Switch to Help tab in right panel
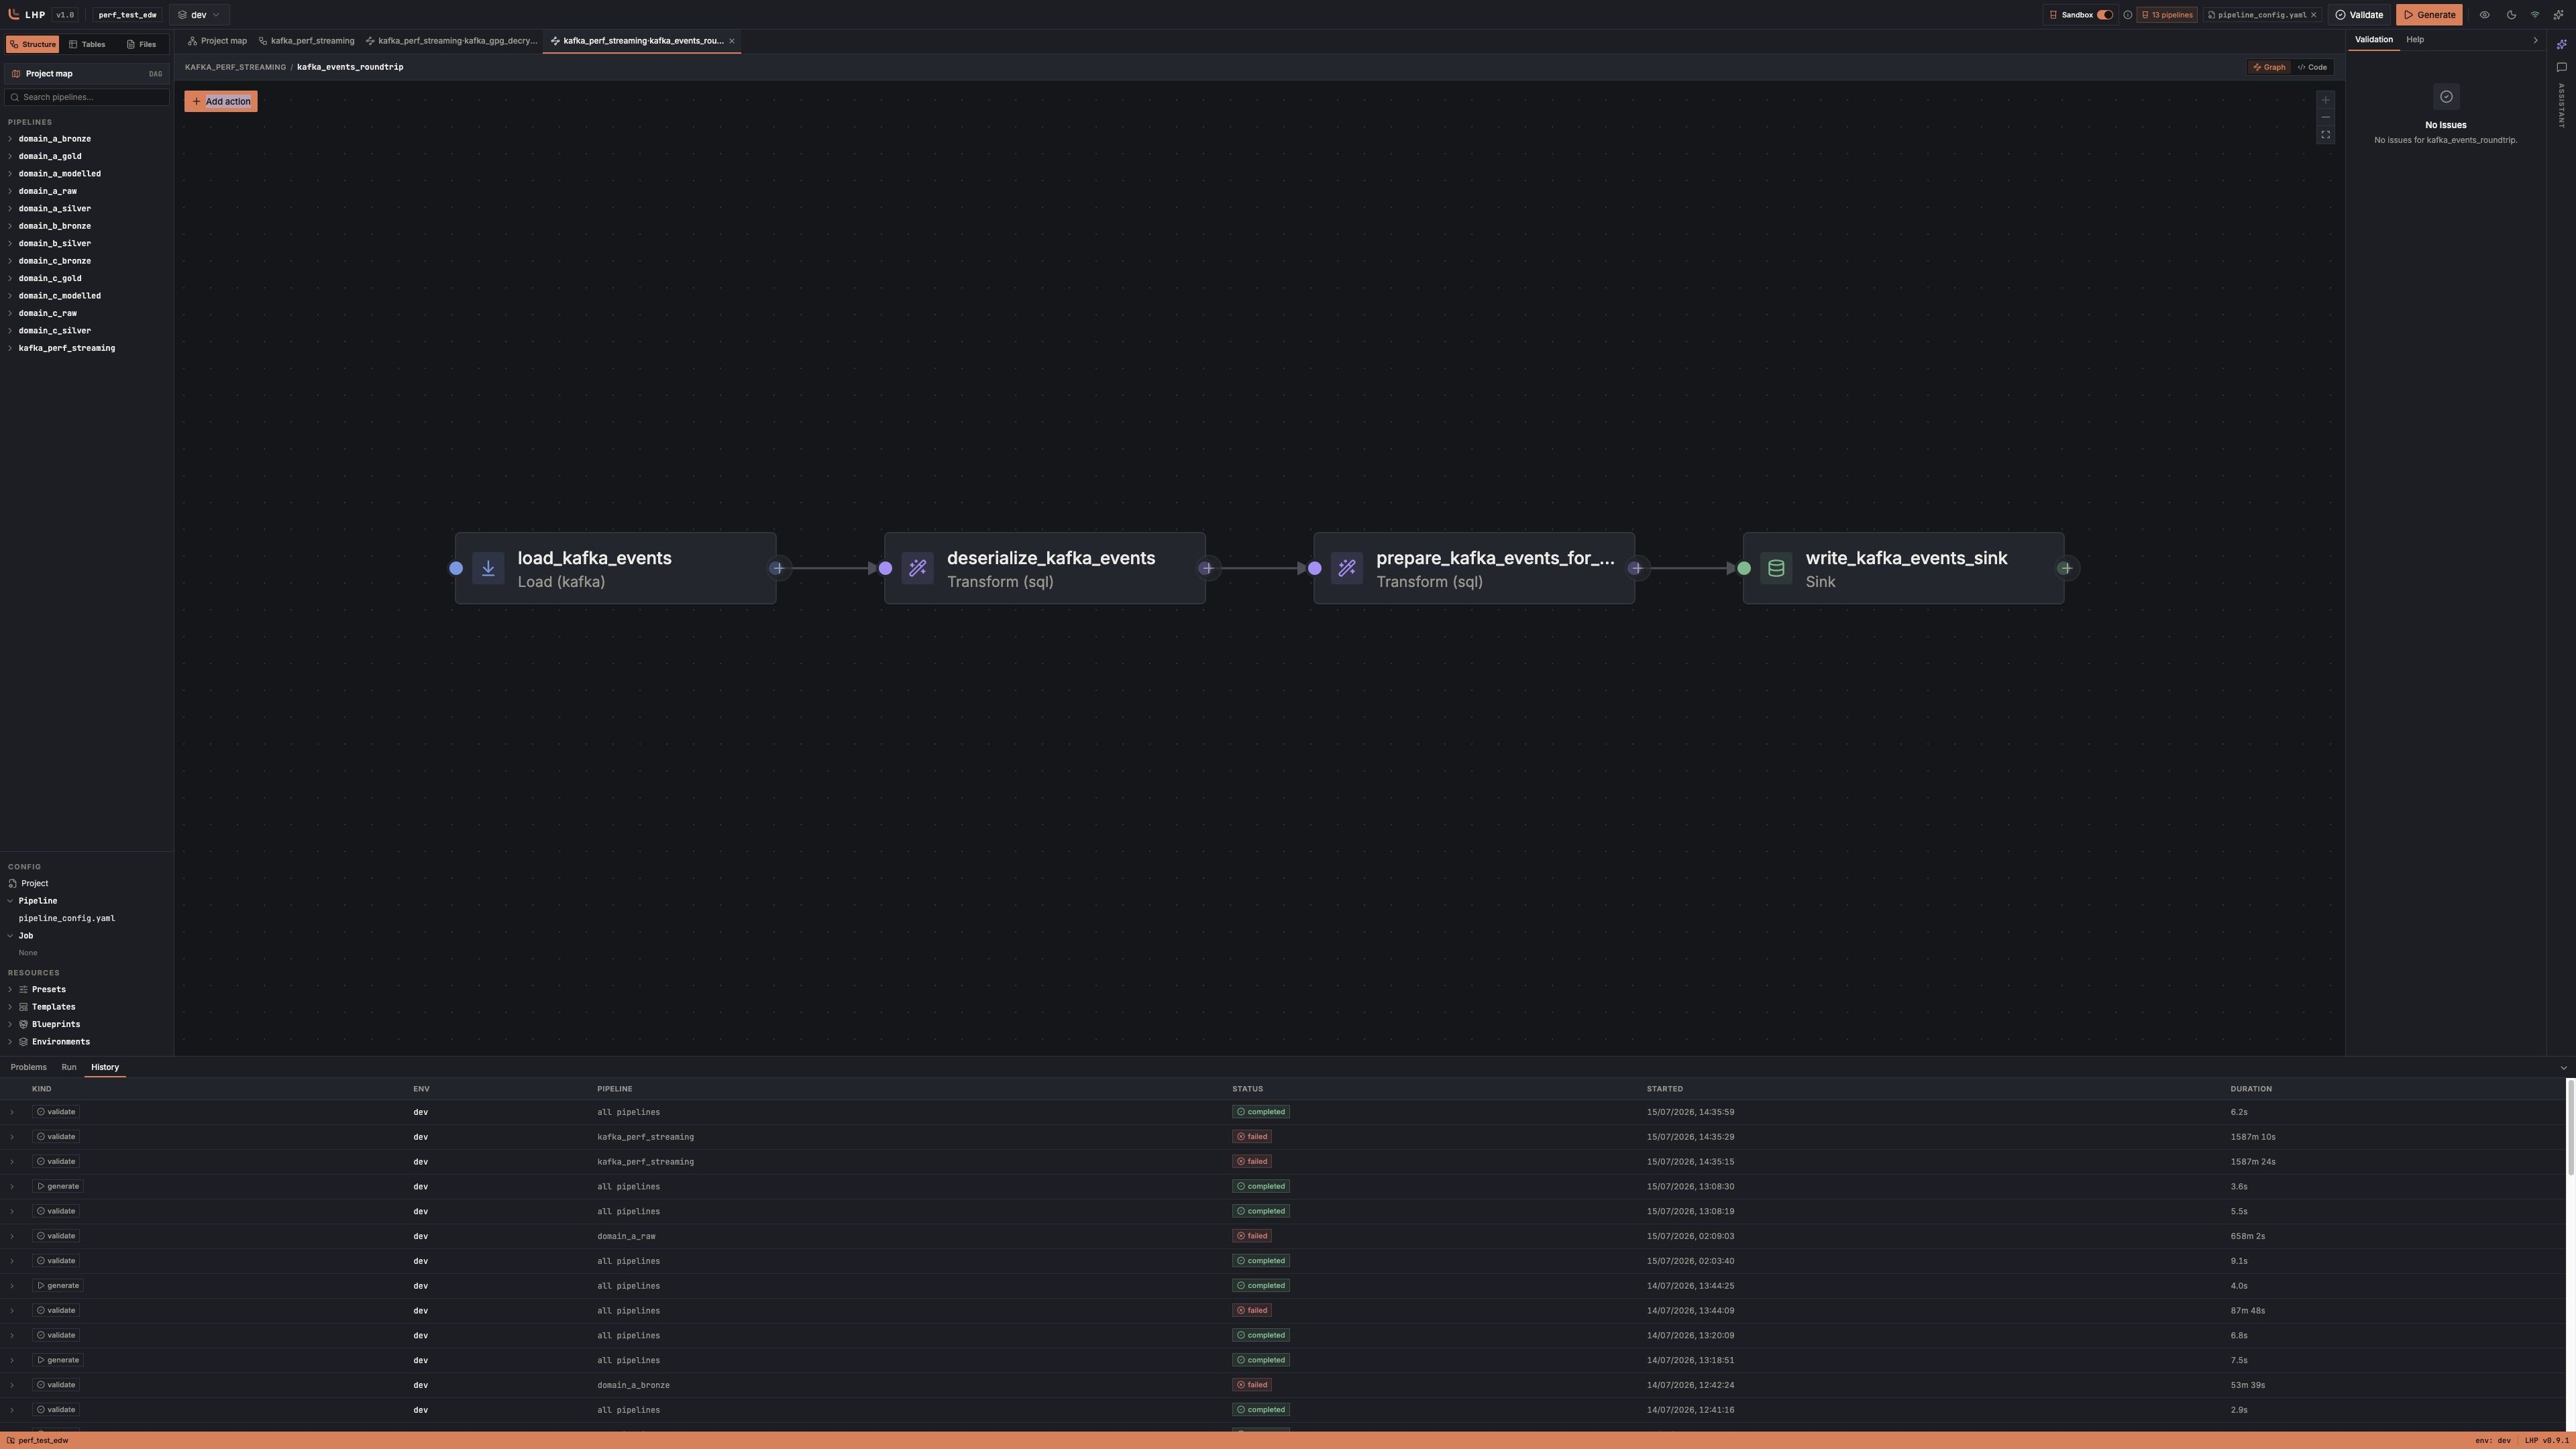 (2415, 40)
